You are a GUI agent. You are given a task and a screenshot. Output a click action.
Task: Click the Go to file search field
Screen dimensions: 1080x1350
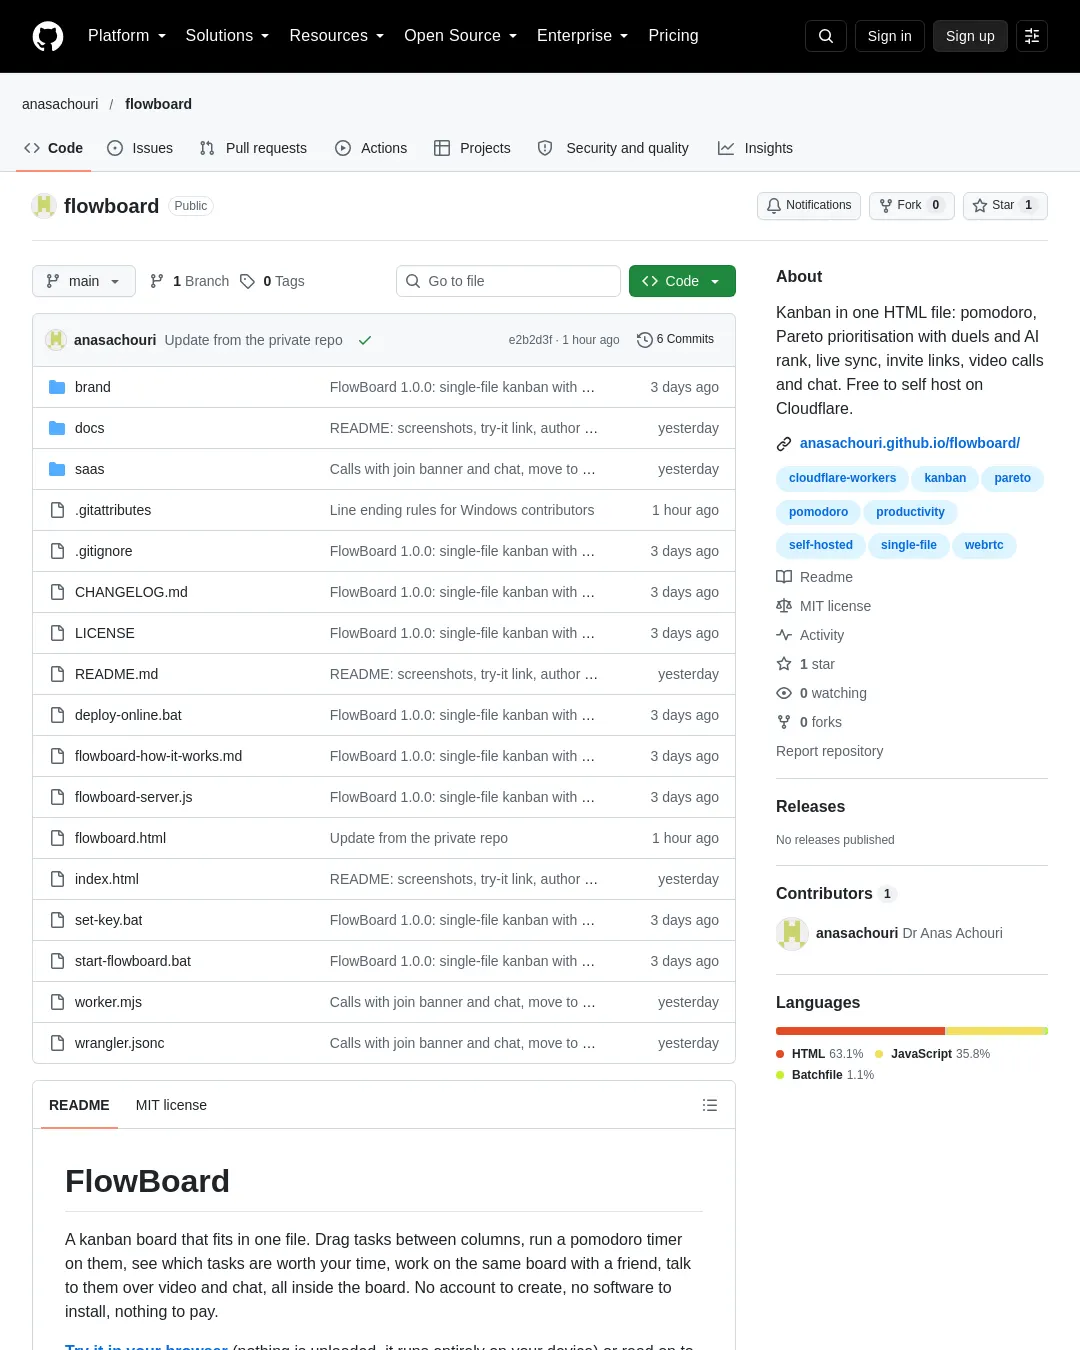(x=508, y=281)
